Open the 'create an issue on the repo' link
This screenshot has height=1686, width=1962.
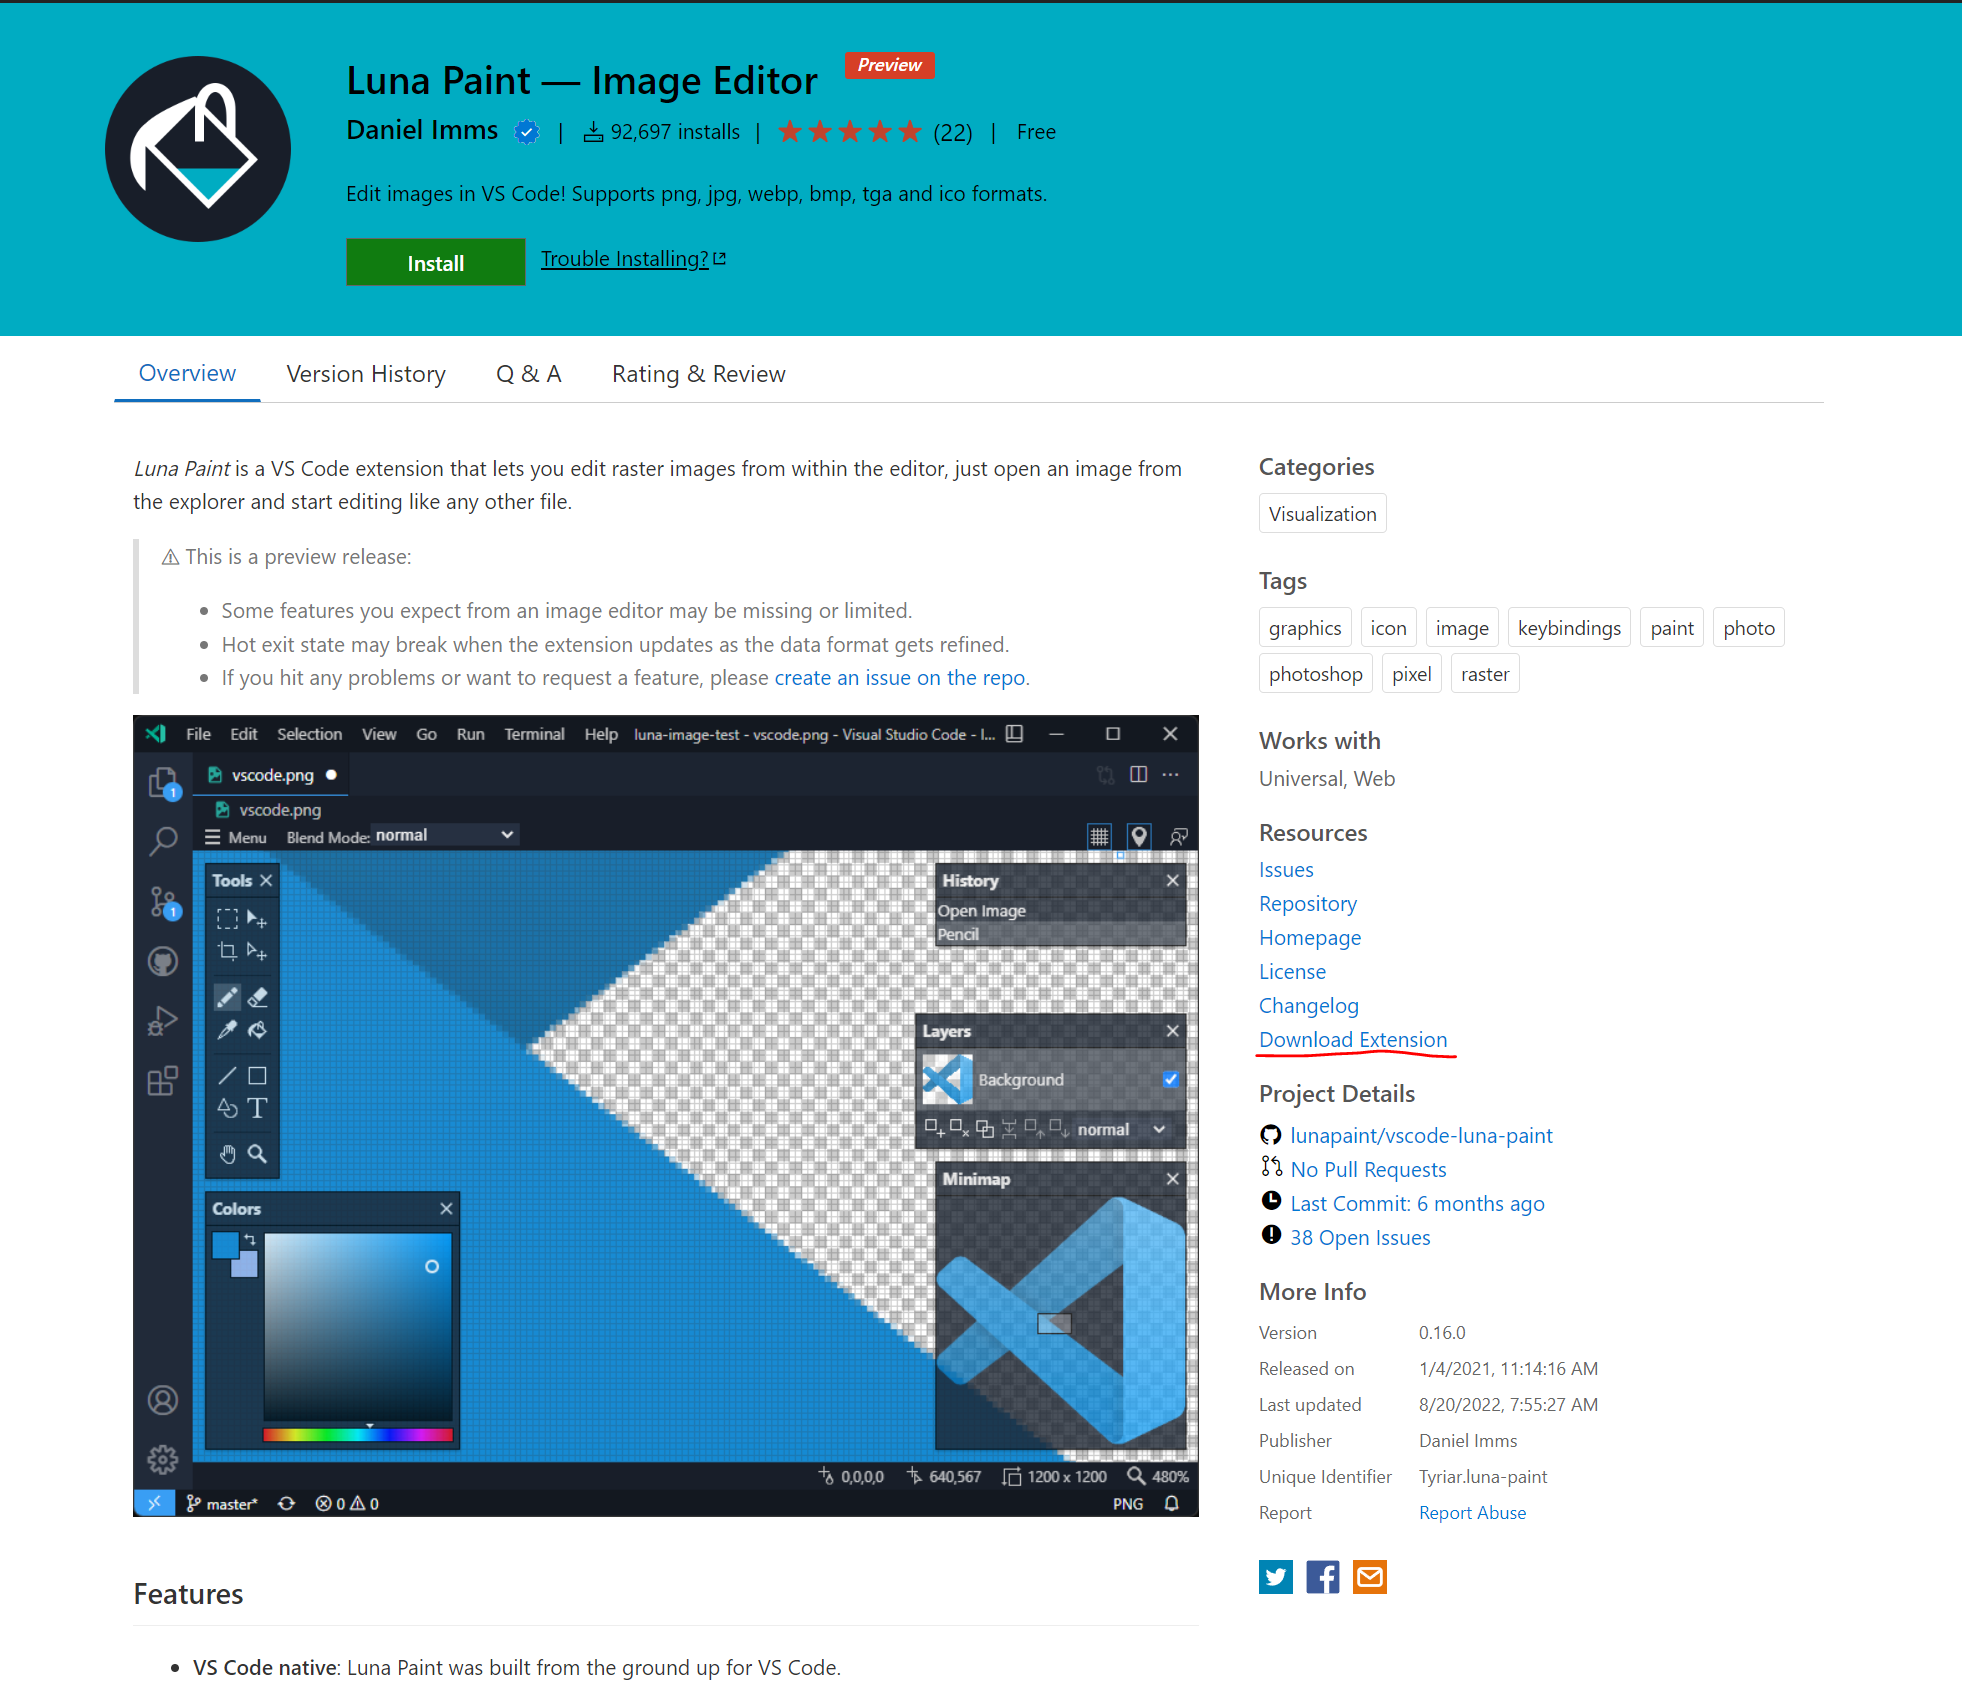click(900, 677)
